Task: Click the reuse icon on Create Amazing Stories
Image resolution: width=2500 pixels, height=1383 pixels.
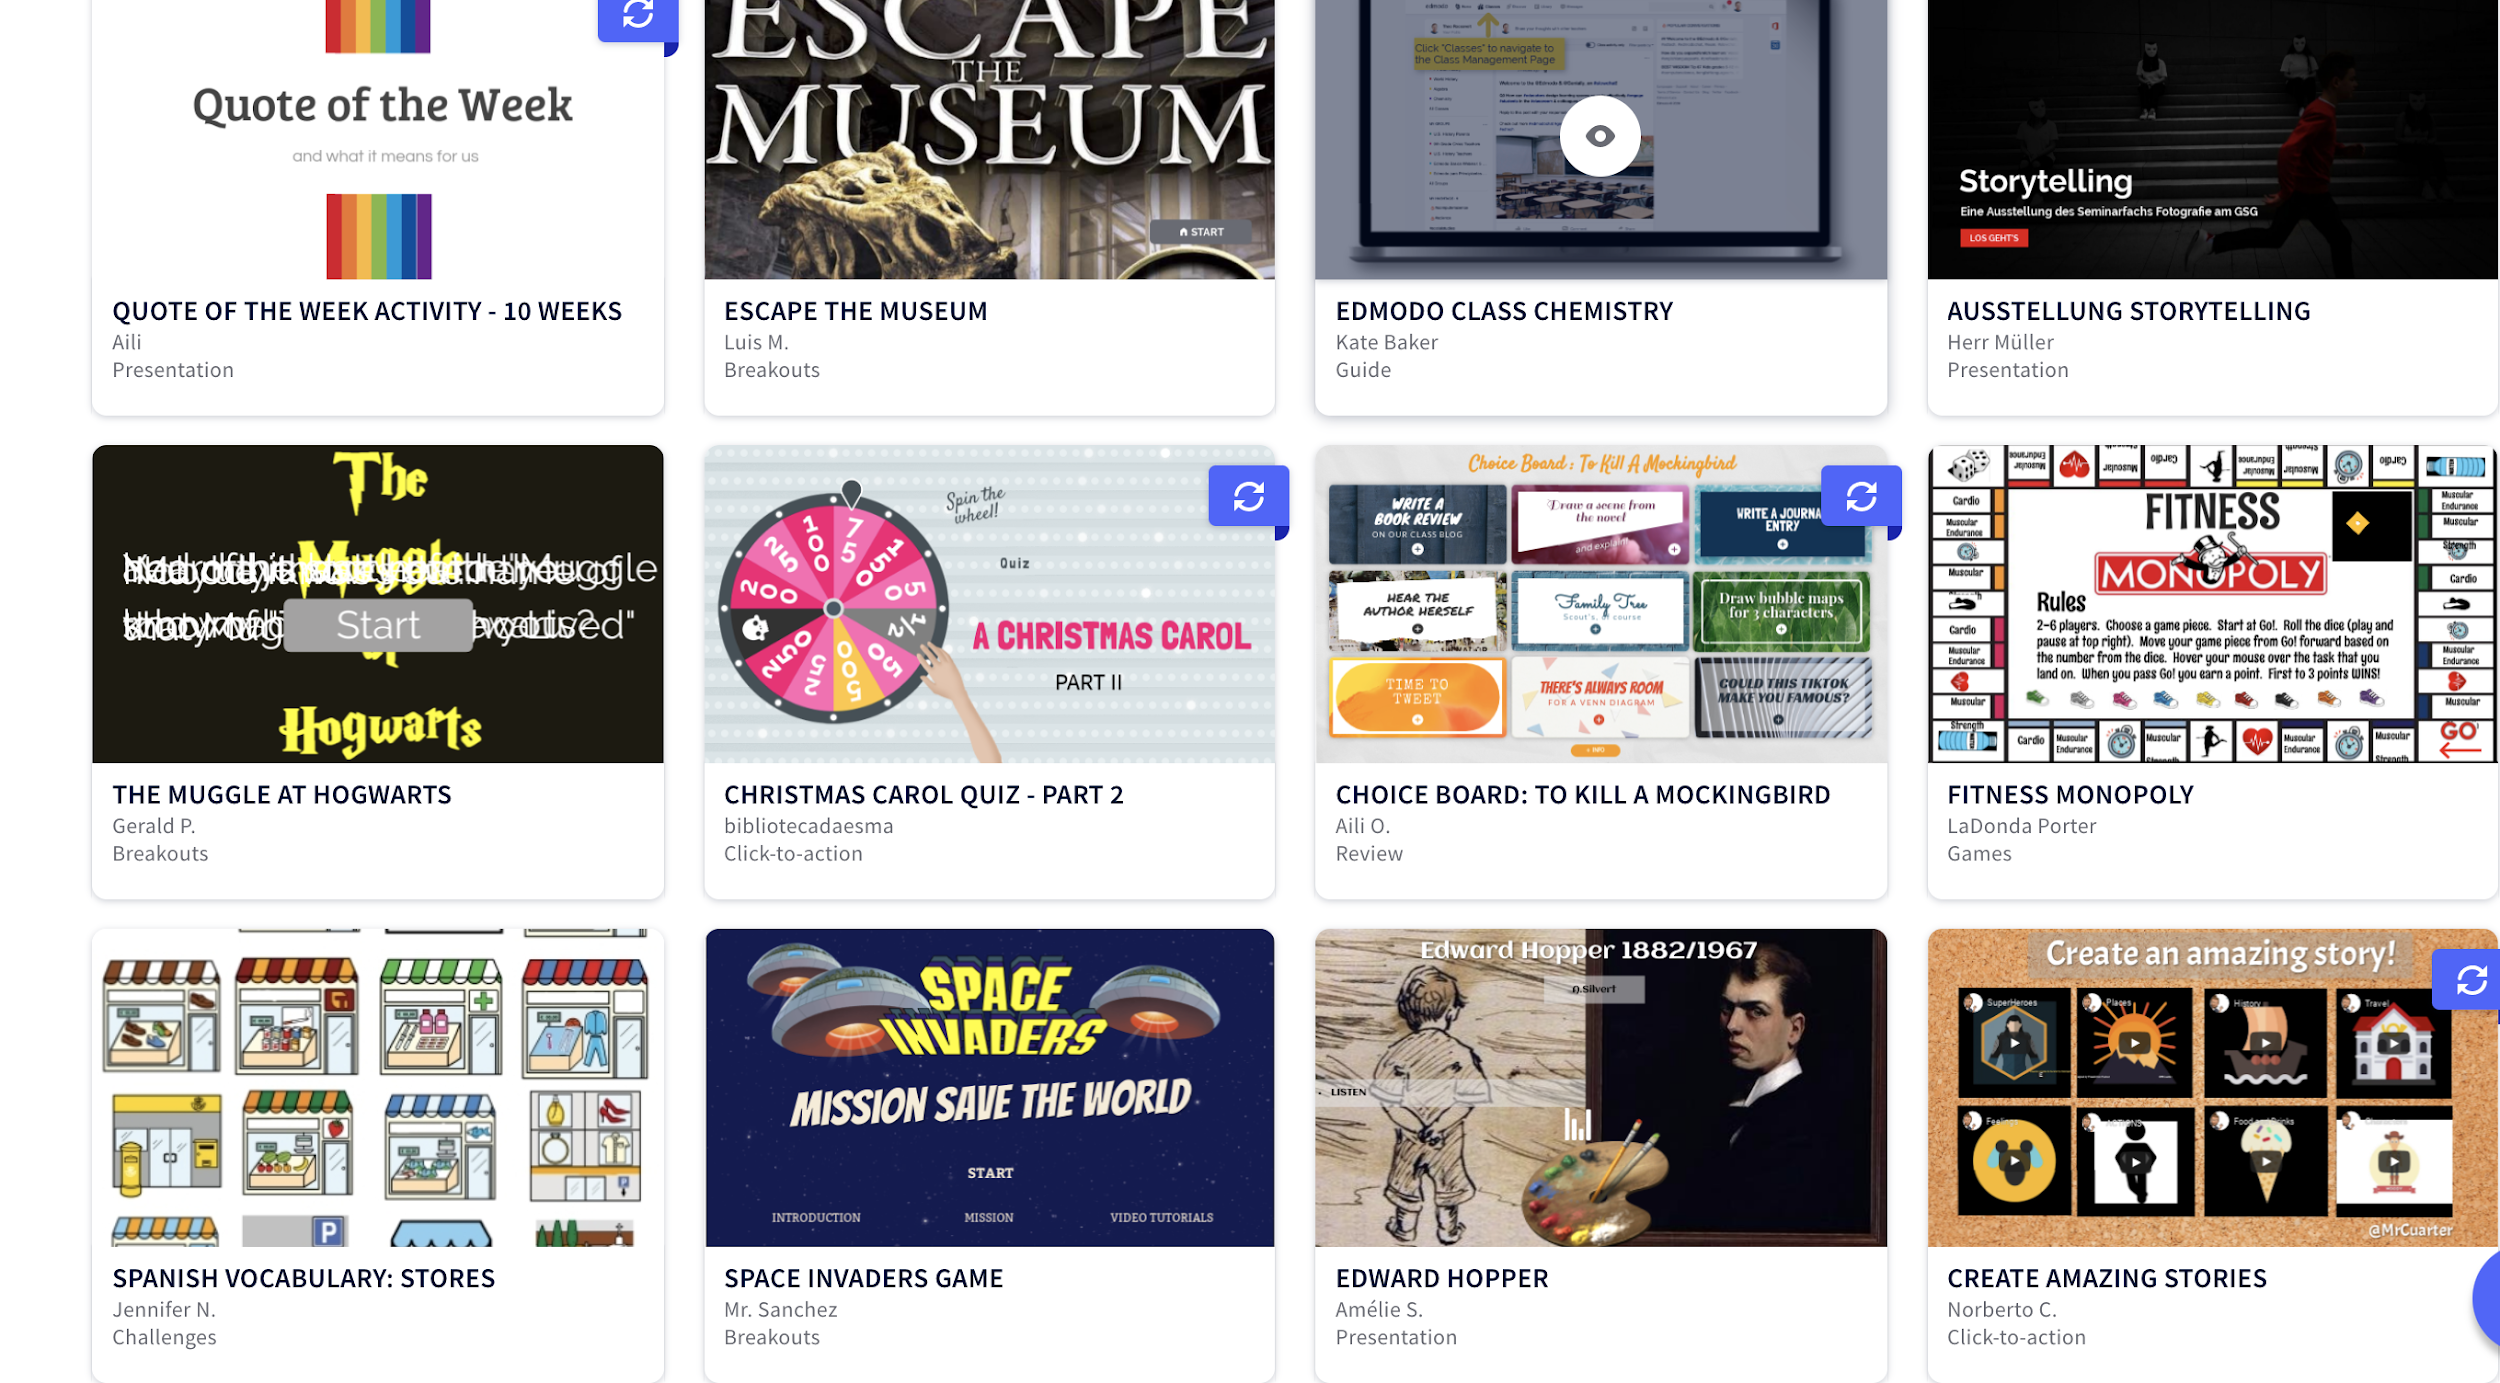Action: pyautogui.click(x=2470, y=980)
